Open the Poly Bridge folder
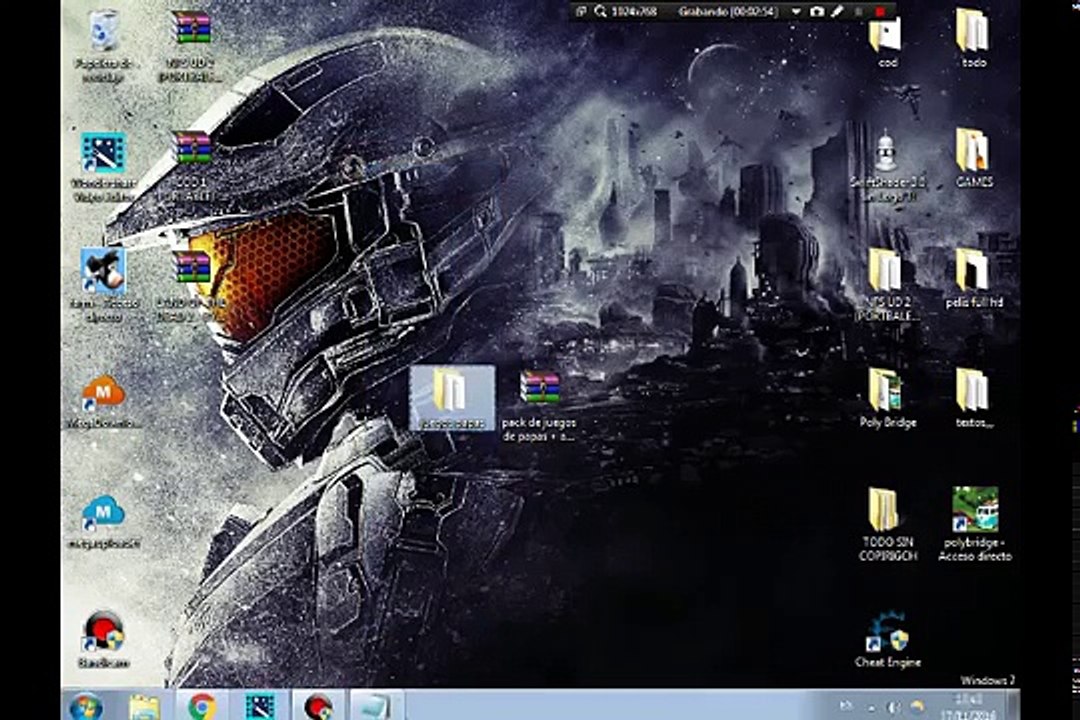Viewport: 1080px width, 720px height. point(887,398)
